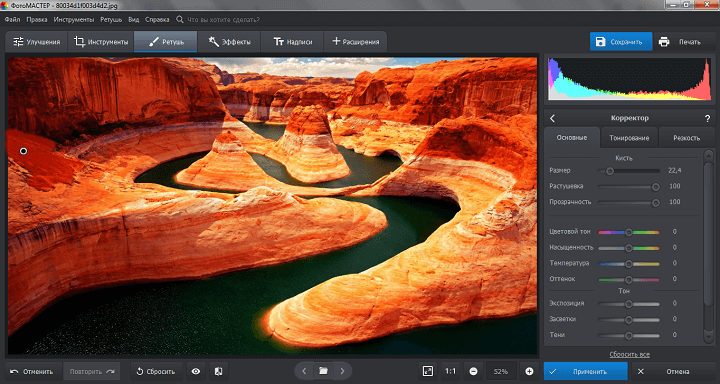
Task: Click the search field Что вы хотите сделать
Action: [x=223, y=20]
